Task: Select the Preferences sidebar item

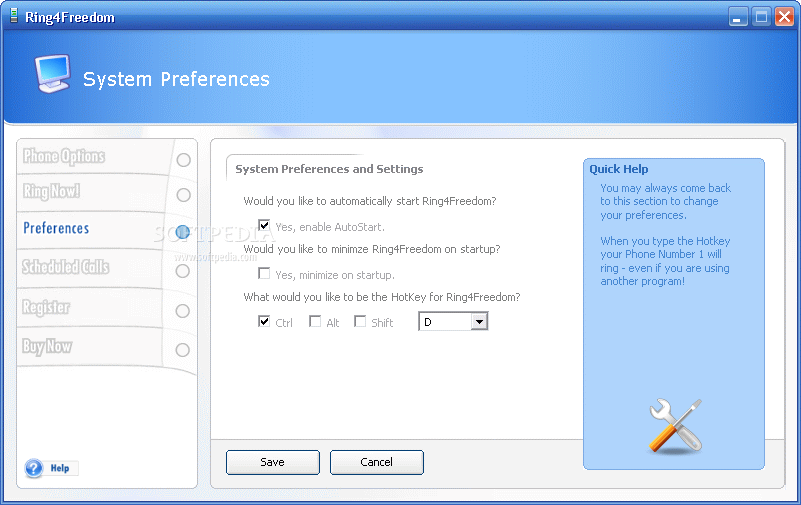Action: coord(56,228)
